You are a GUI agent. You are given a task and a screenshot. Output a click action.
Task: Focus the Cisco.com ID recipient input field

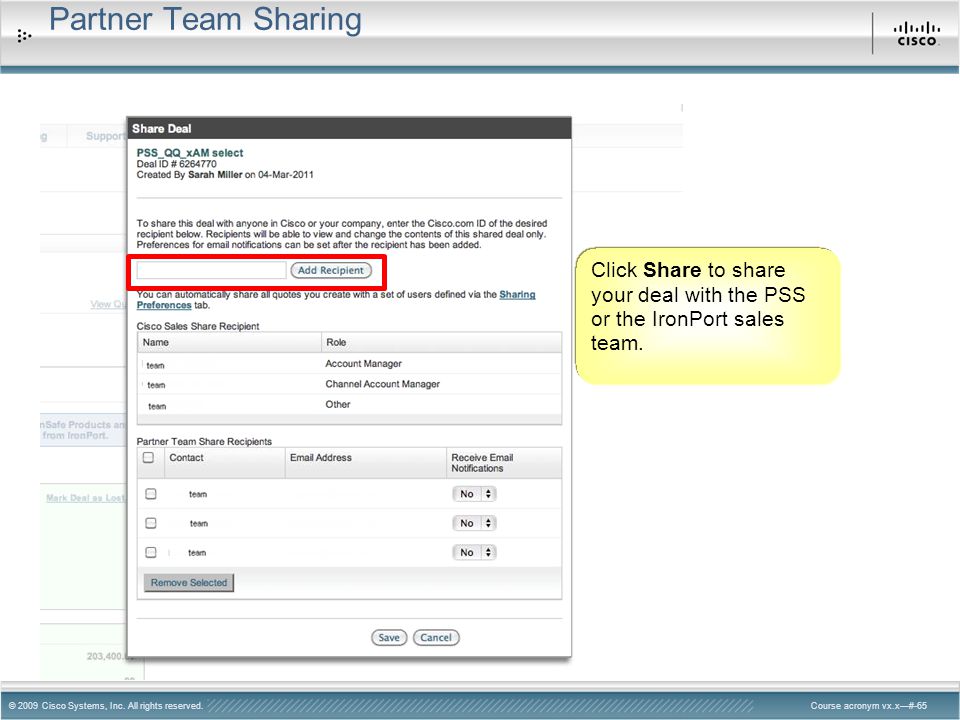point(211,270)
